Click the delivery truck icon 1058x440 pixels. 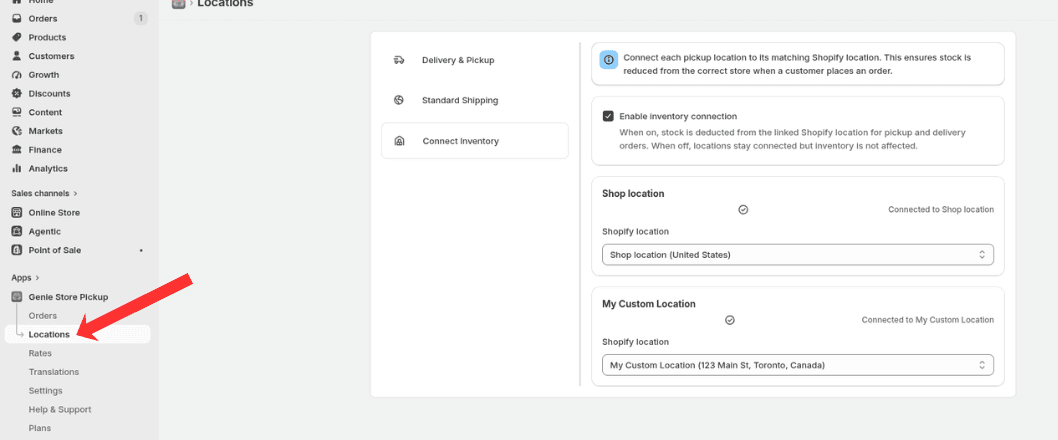click(x=399, y=60)
